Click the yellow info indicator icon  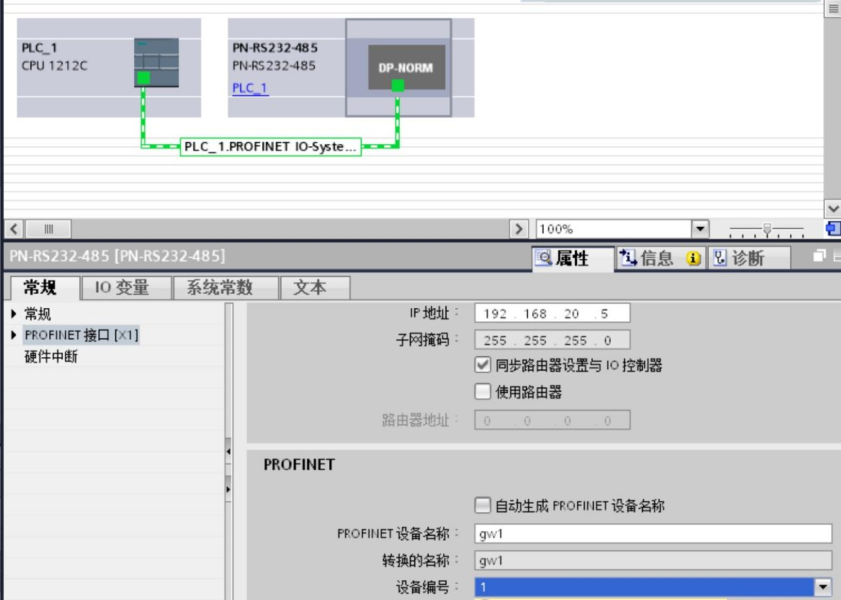692,259
